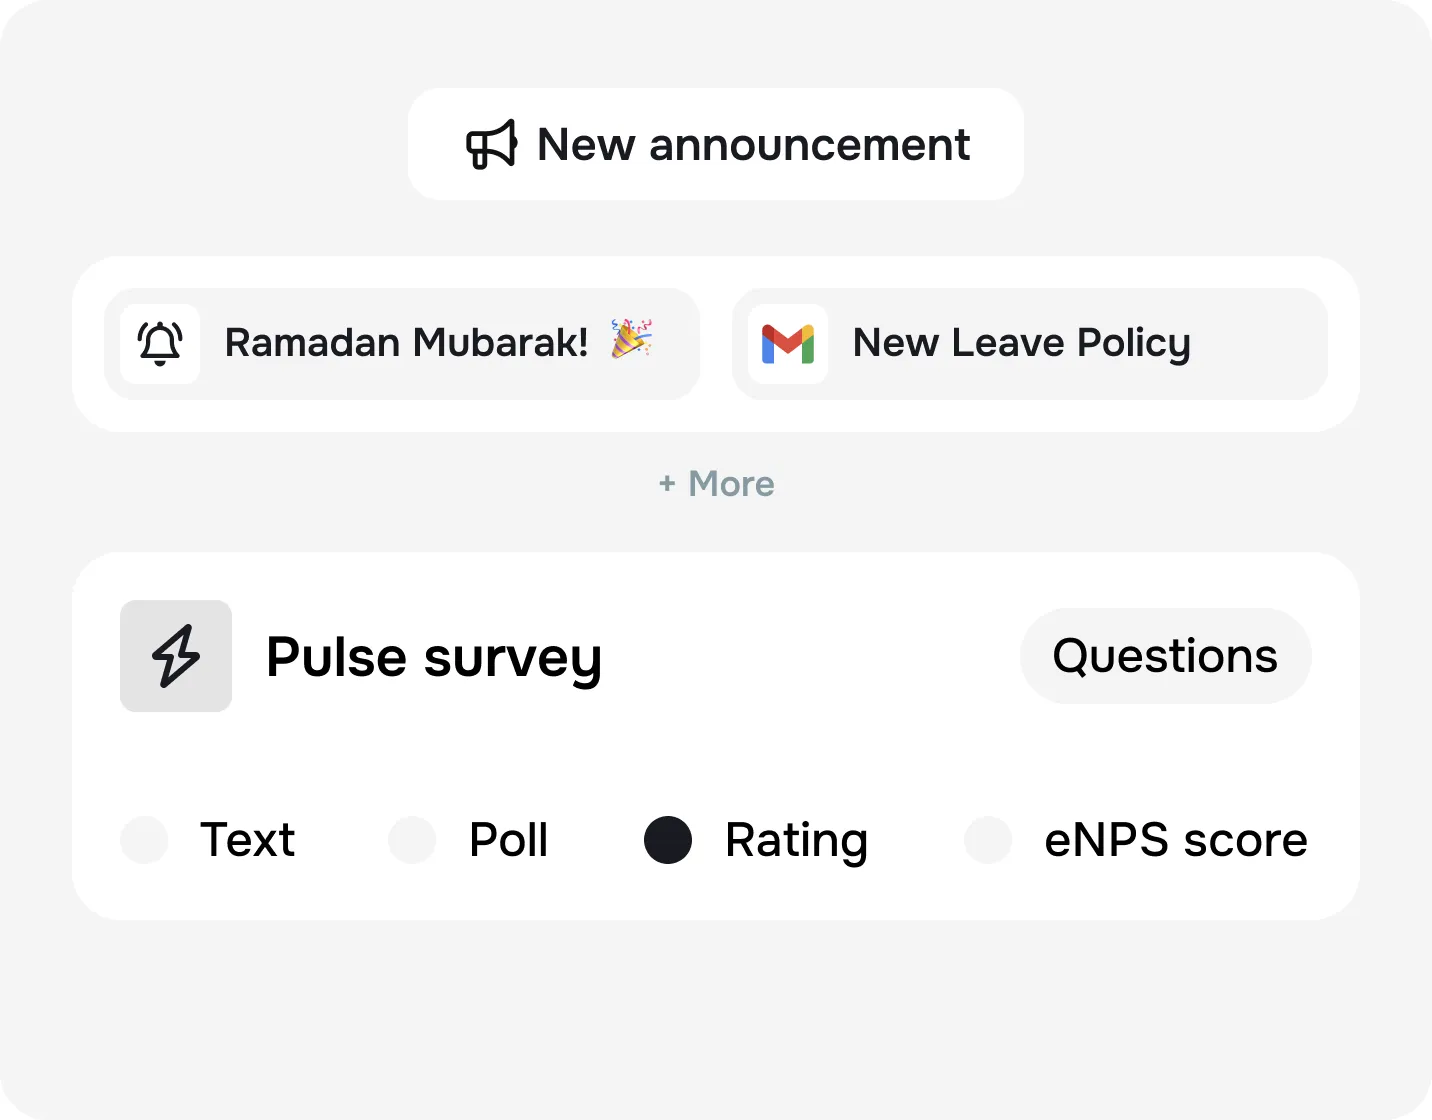This screenshot has width=1432, height=1120.
Task: Click the plus sign beside More
Action: pos(667,485)
